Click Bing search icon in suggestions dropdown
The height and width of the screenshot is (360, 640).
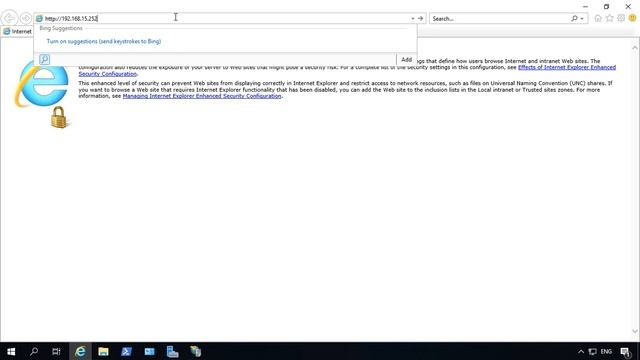pos(44,59)
